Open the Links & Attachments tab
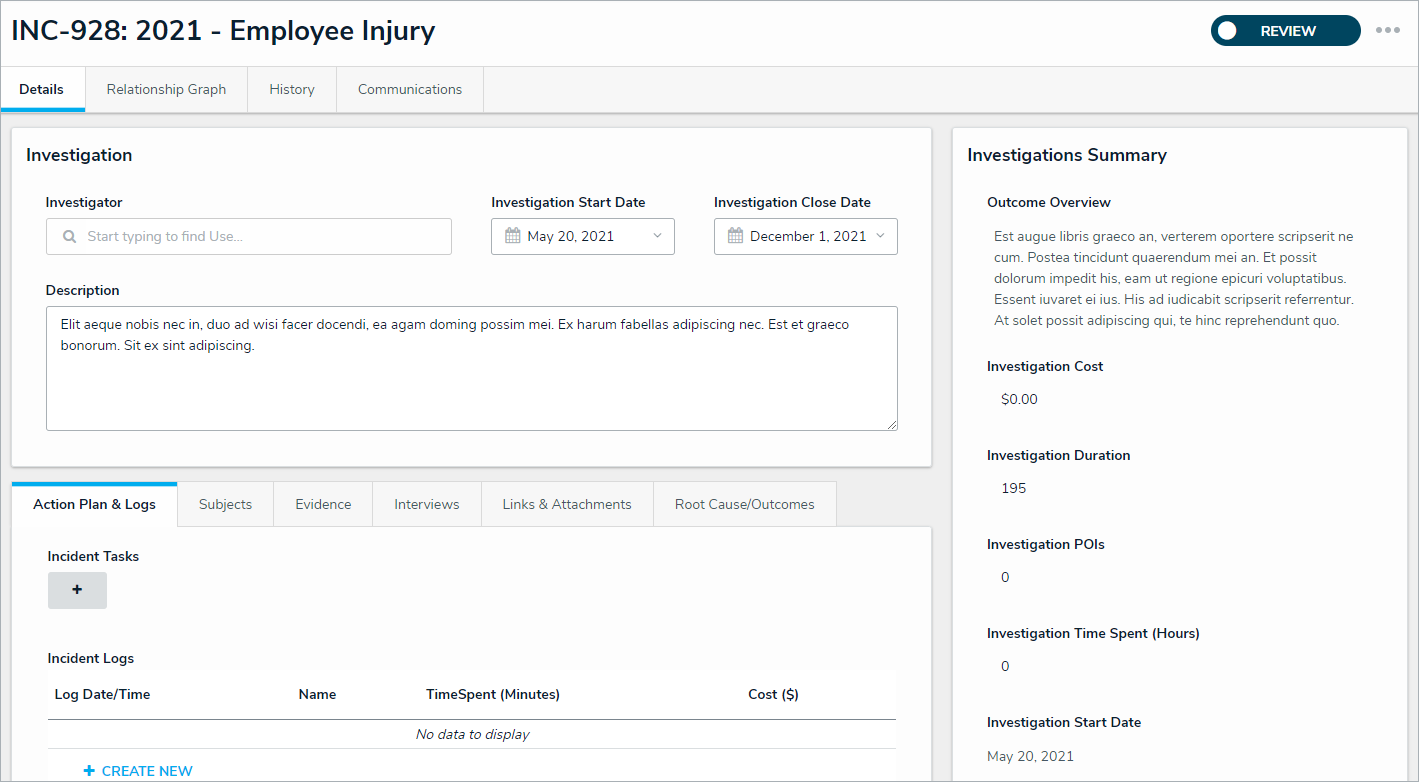Viewport: 1419px width, 782px height. [567, 505]
